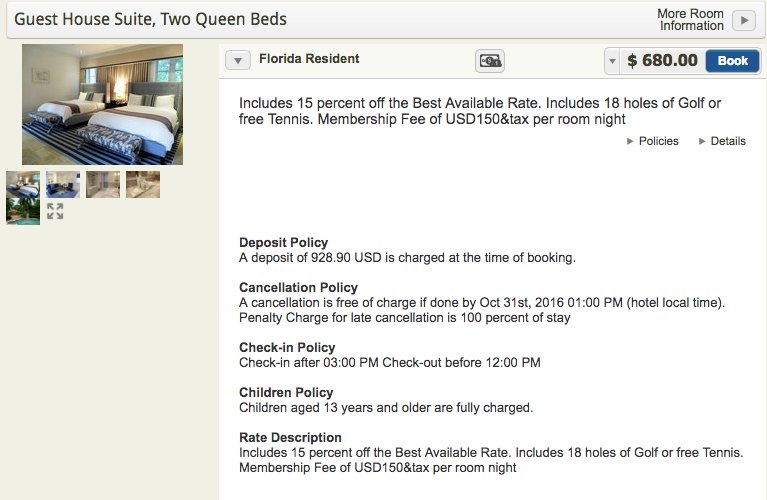767x500 pixels.
Task: Click the large bedroom main photo
Action: click(102, 104)
